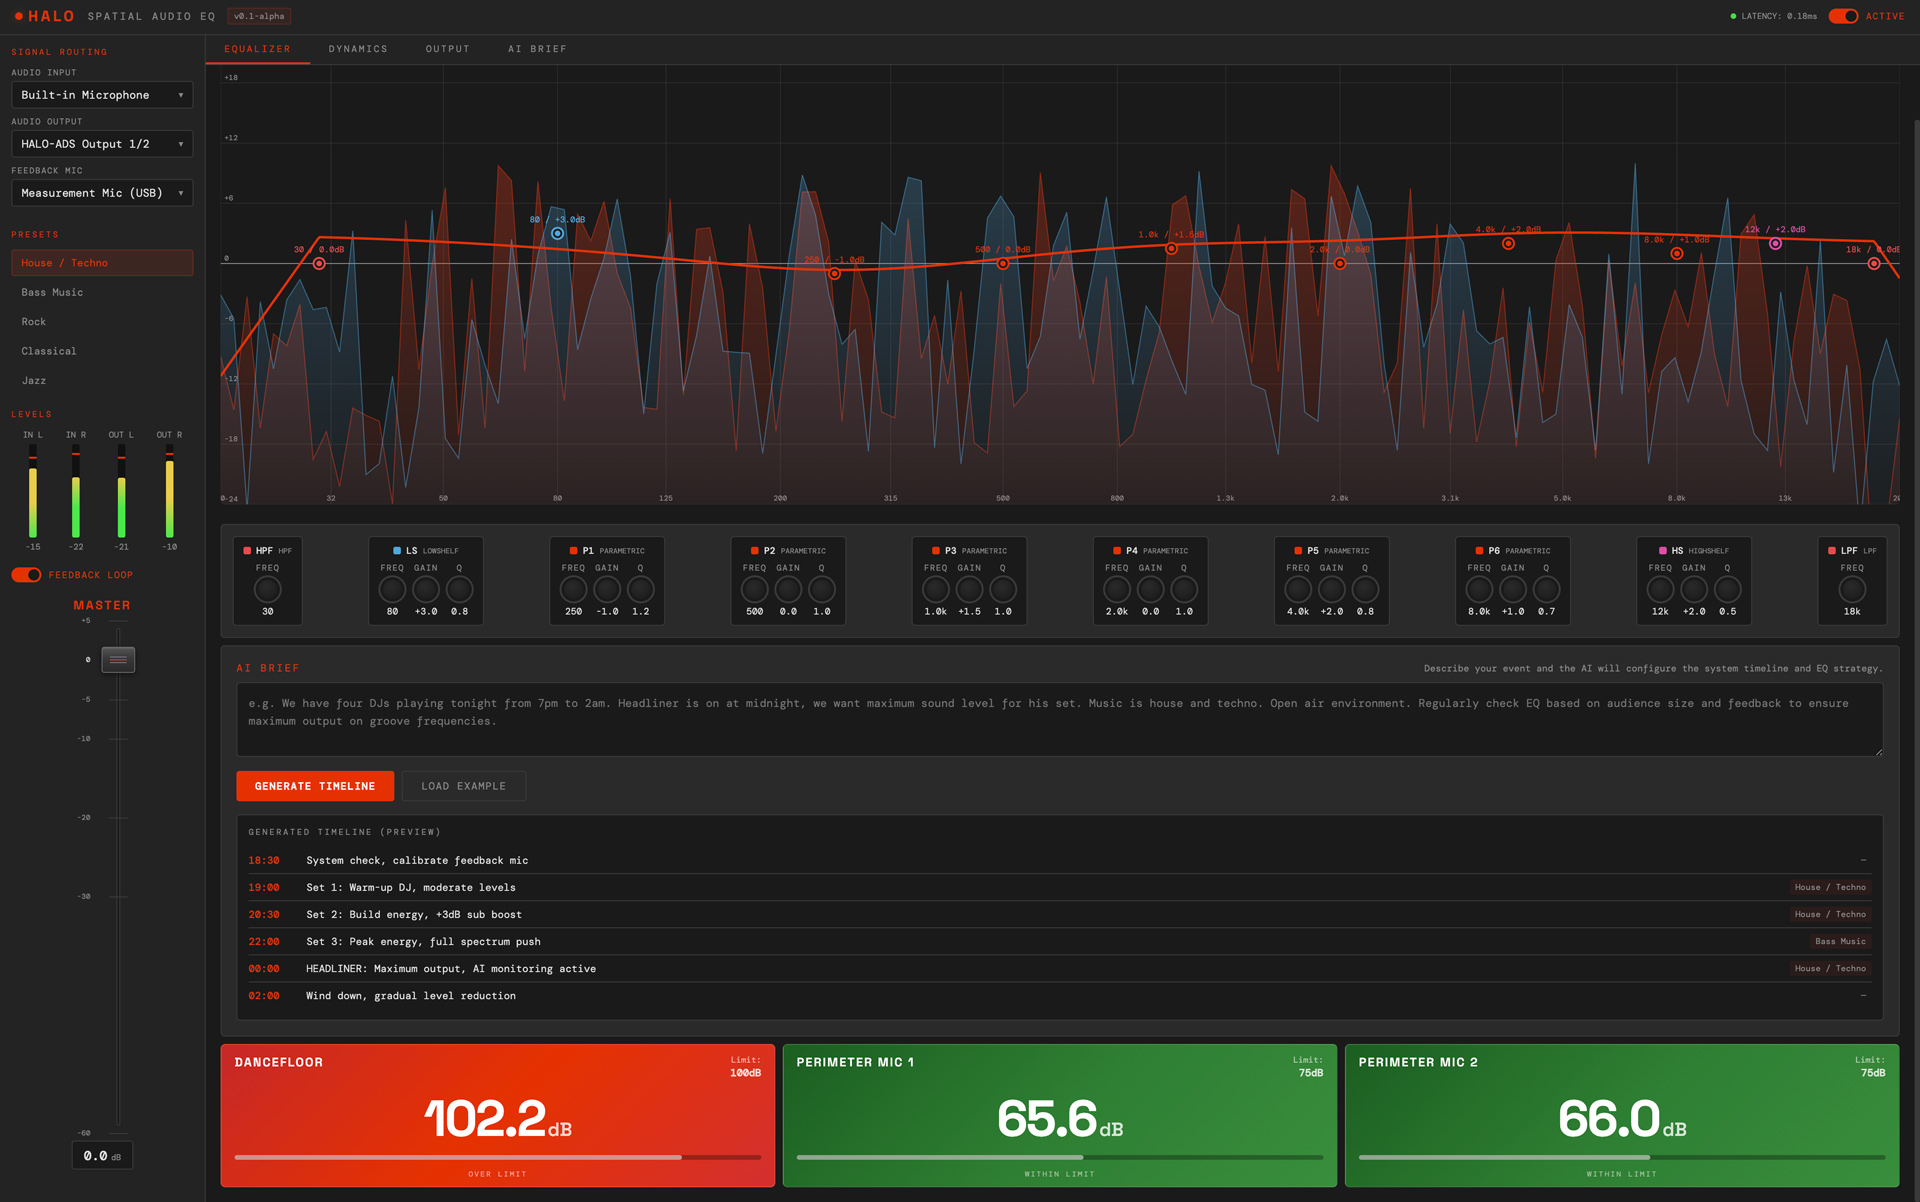The width and height of the screenshot is (1920, 1202).
Task: Disable the Feedback Loop toggle
Action: 26,575
